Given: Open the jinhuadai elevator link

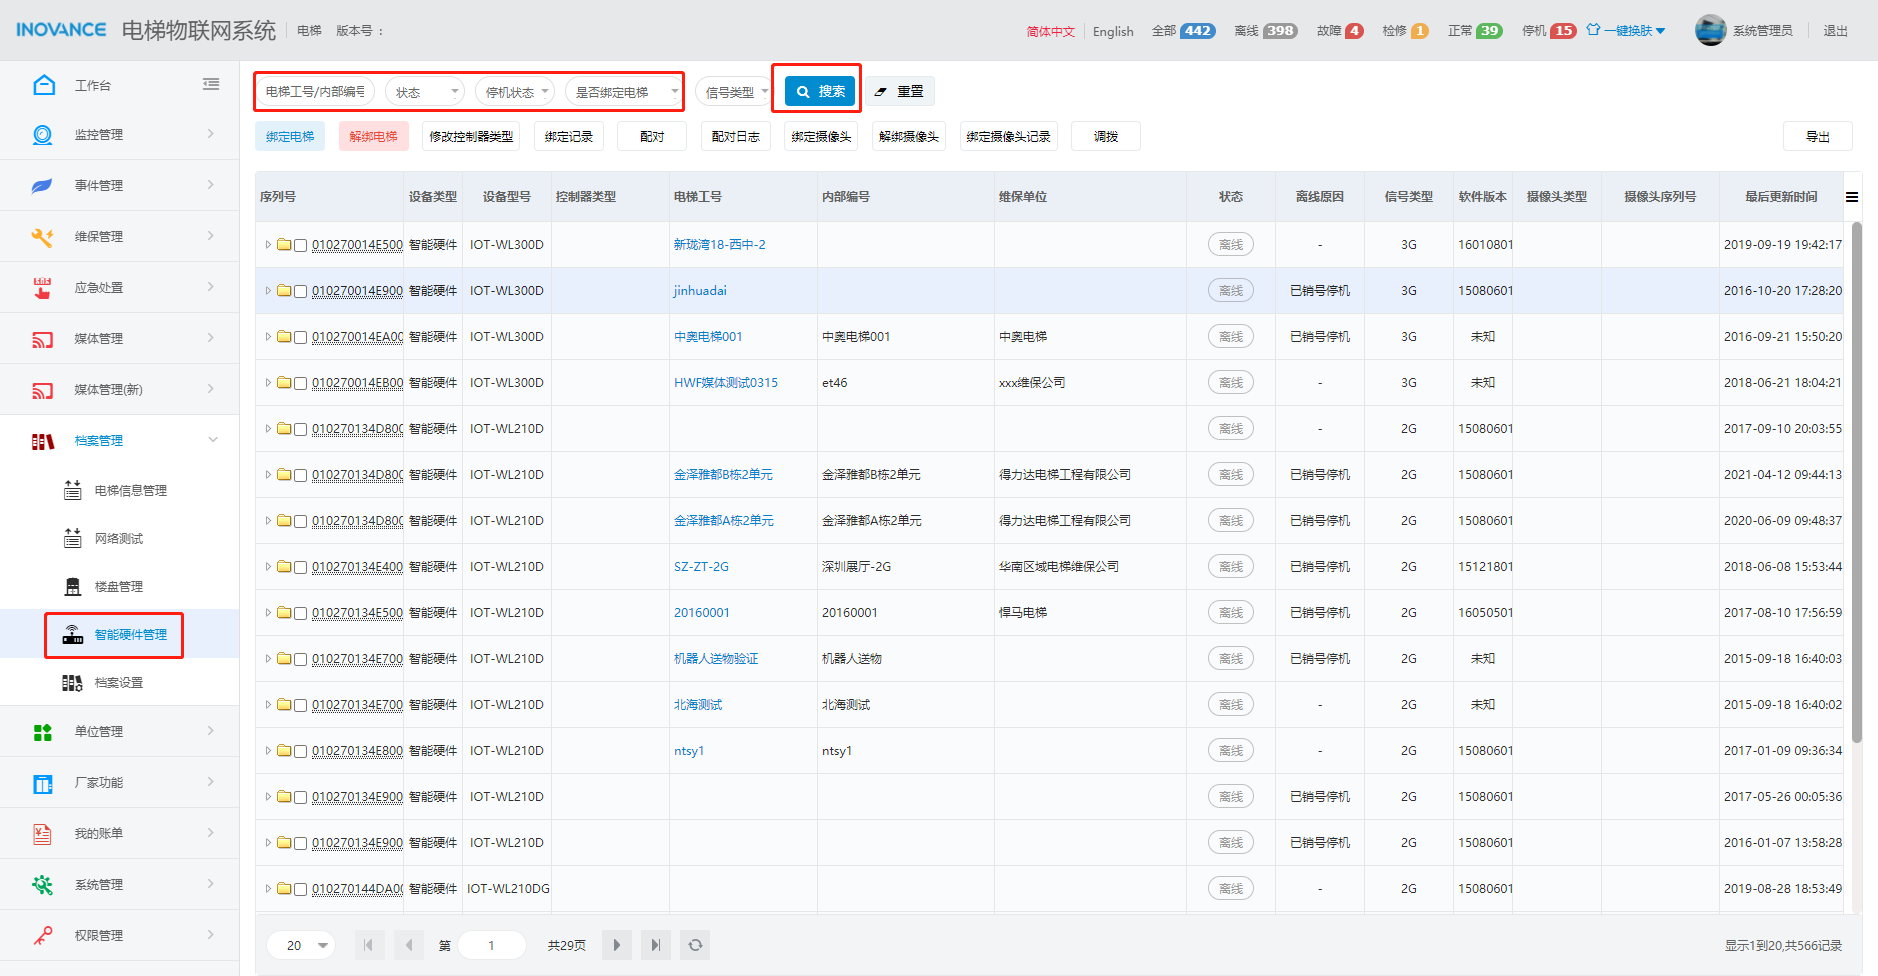Looking at the screenshot, I should coord(700,291).
